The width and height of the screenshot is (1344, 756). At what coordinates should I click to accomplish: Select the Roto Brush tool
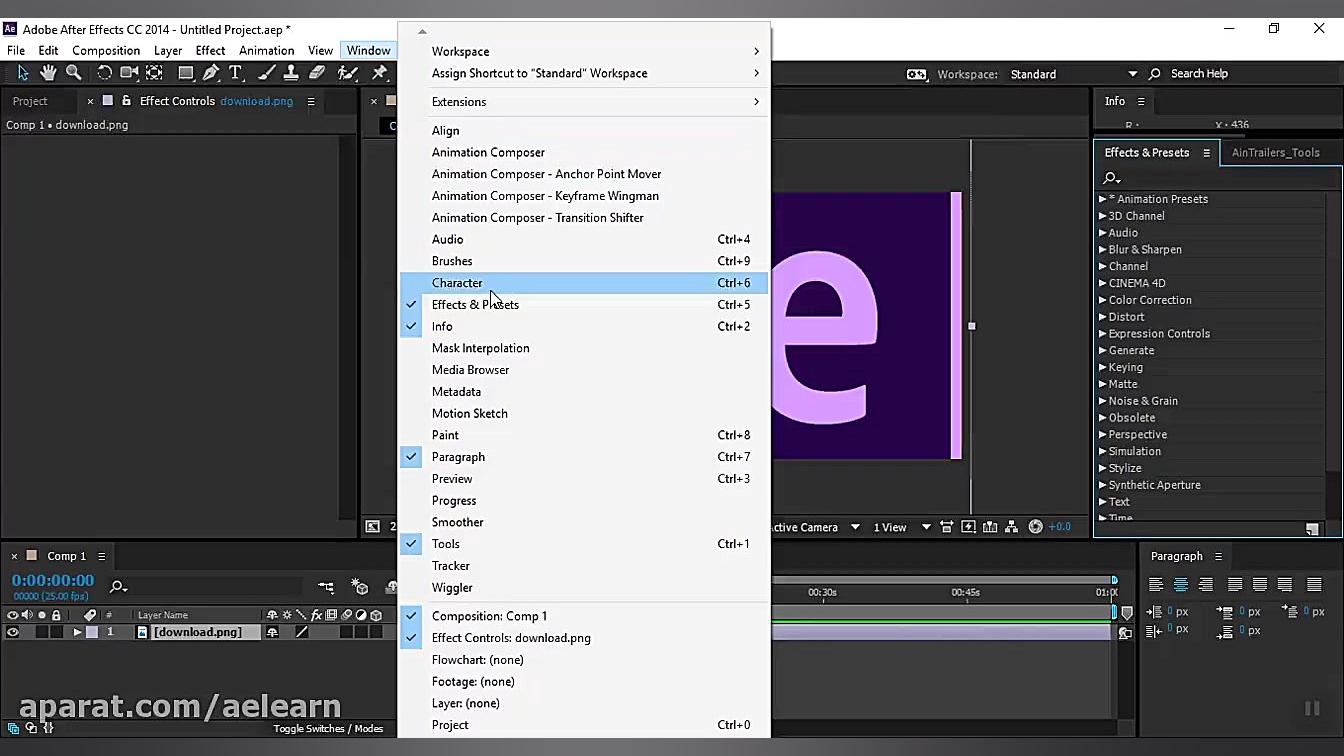click(347, 73)
